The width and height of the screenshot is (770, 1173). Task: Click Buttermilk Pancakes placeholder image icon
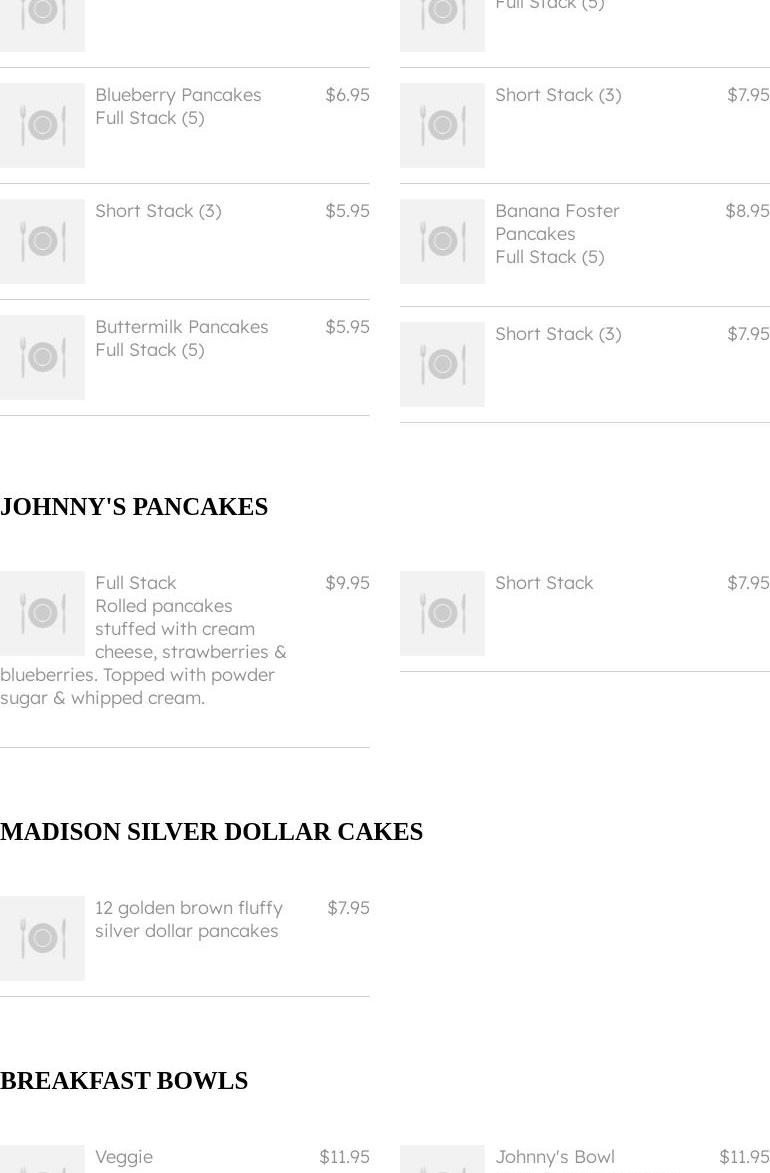[x=42, y=357]
